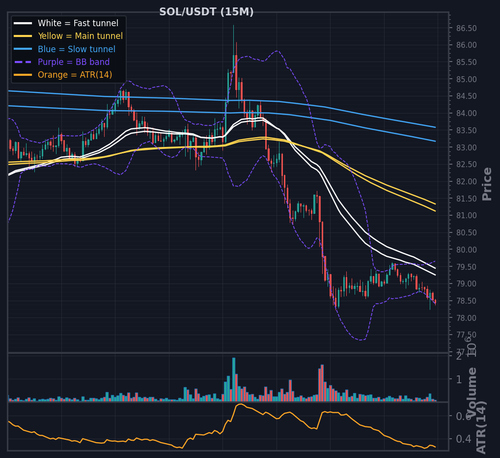The image size is (500, 458).
Task: Click the 83.00 price axis label
Action: point(466,147)
